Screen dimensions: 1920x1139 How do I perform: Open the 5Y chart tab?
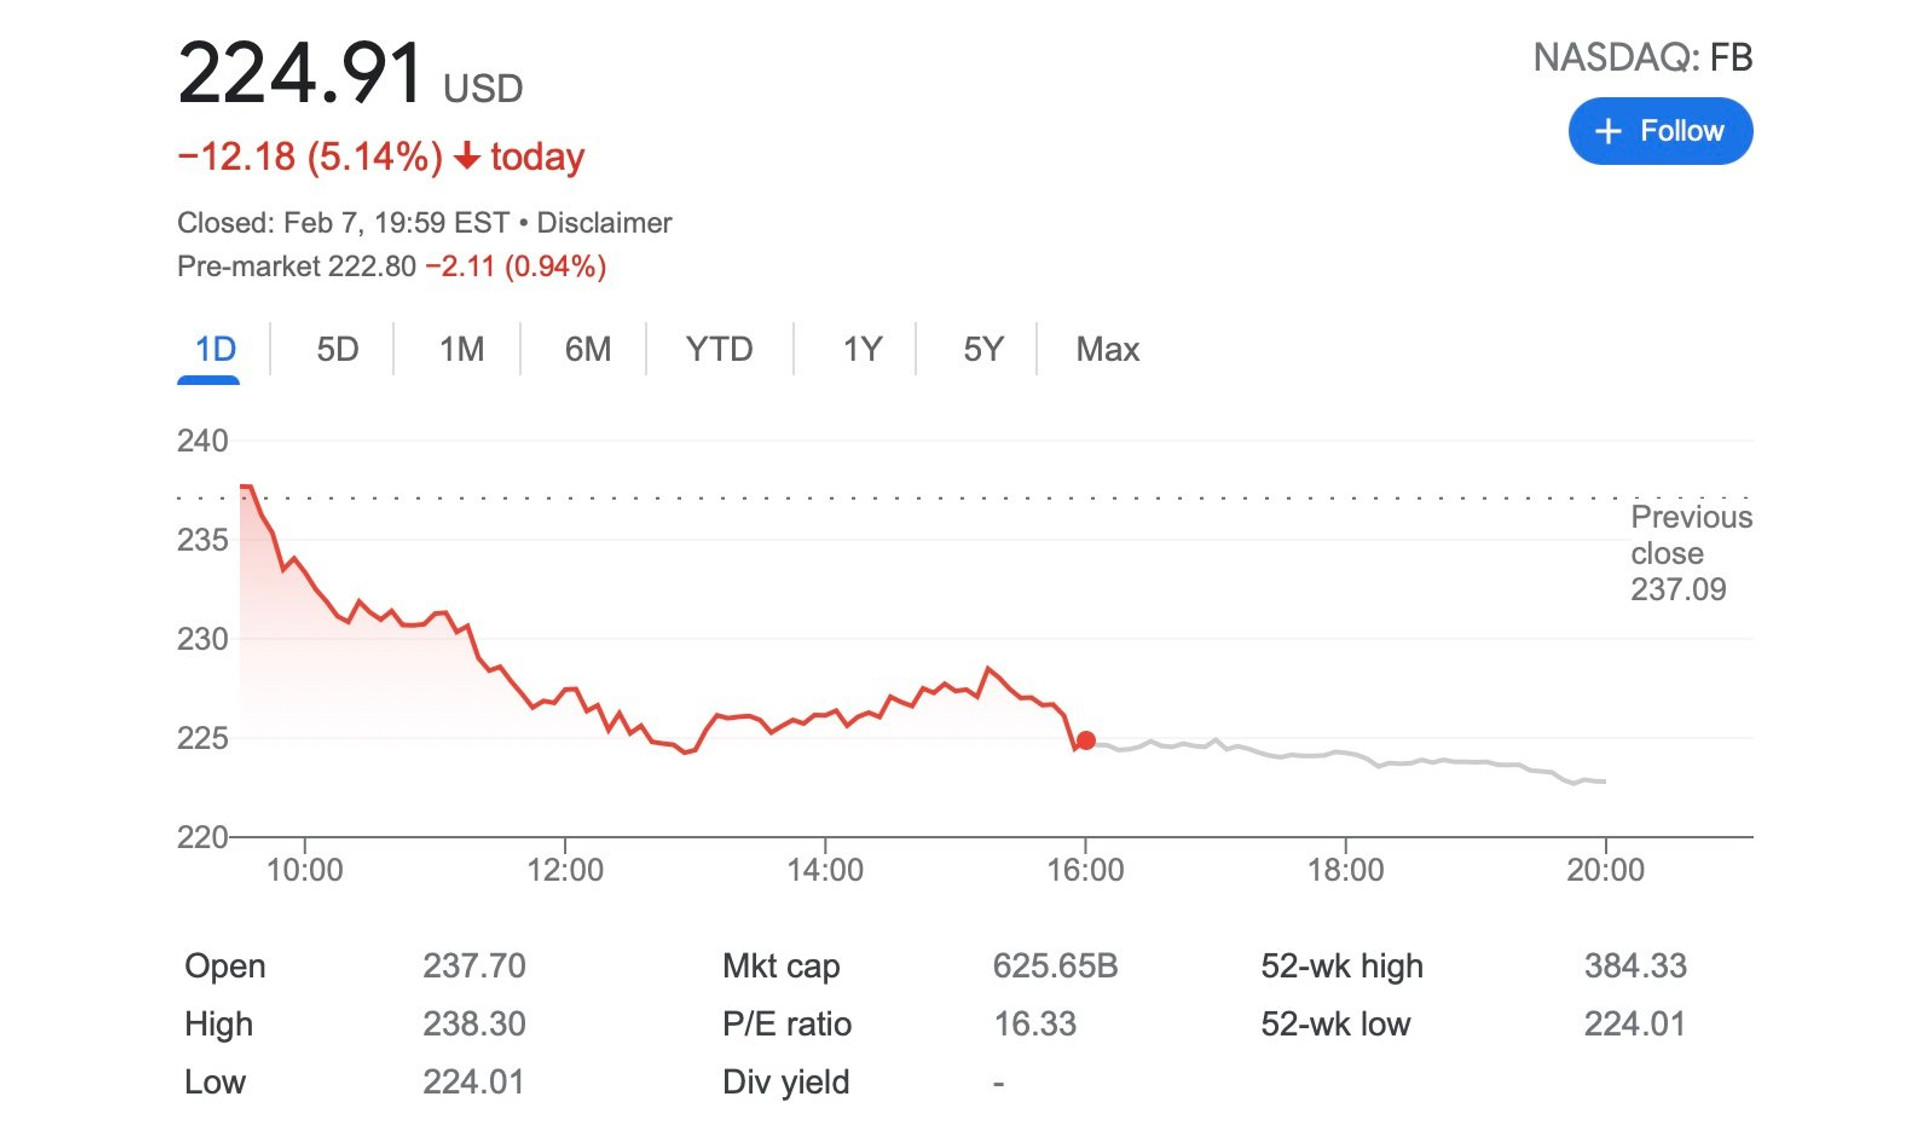point(982,349)
